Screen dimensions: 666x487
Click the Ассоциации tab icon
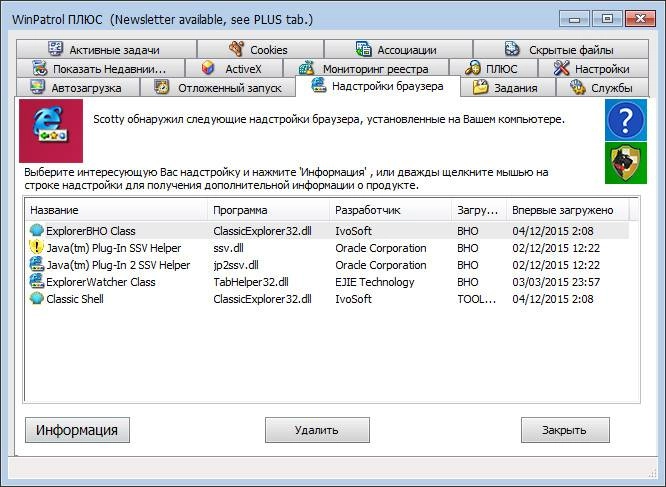(x=364, y=49)
